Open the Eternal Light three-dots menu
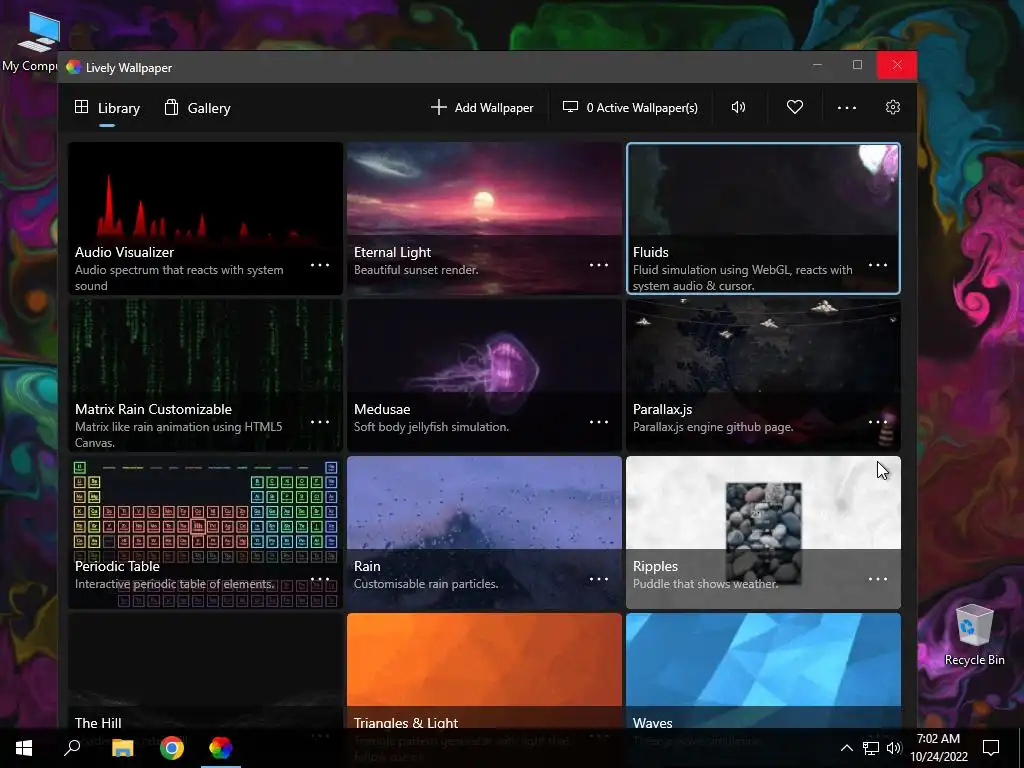 599,265
